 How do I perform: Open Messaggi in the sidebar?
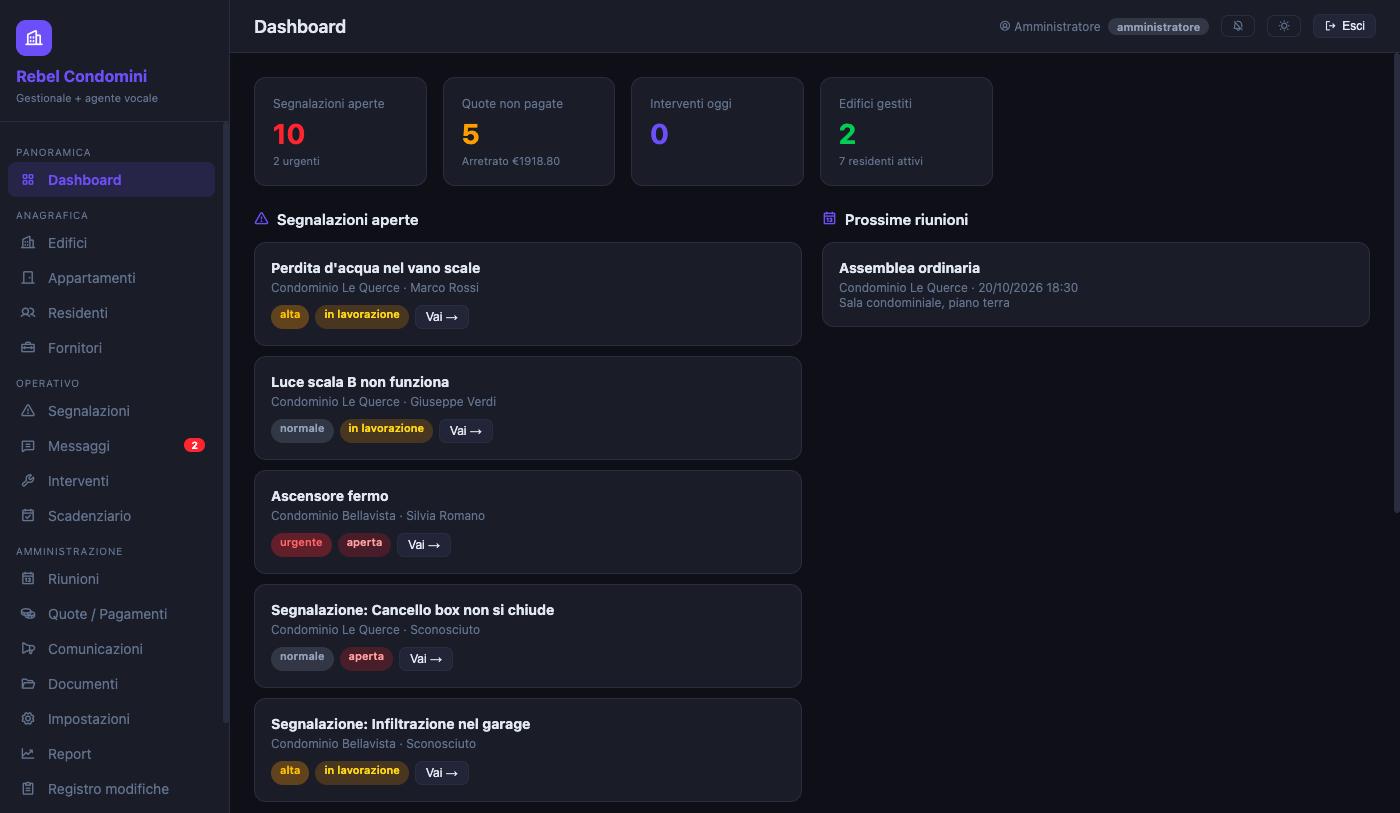[111, 446]
